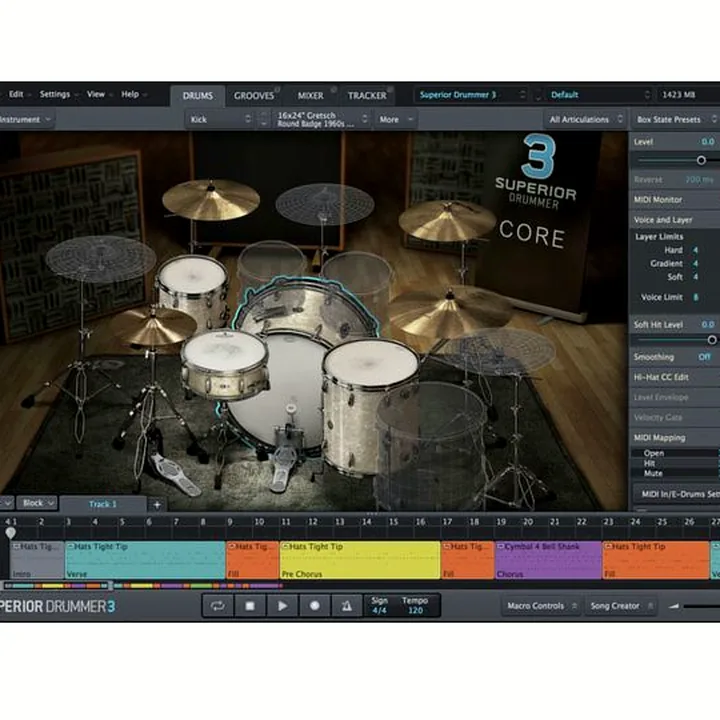
Task: Open the All Articulations dropdown
Action: coord(585,119)
